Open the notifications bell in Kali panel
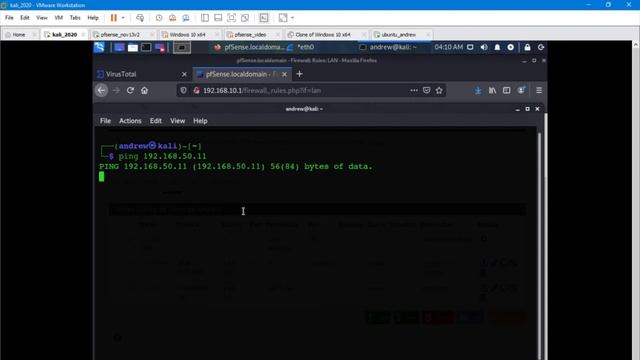This screenshot has width=640, height=360. click(x=497, y=47)
